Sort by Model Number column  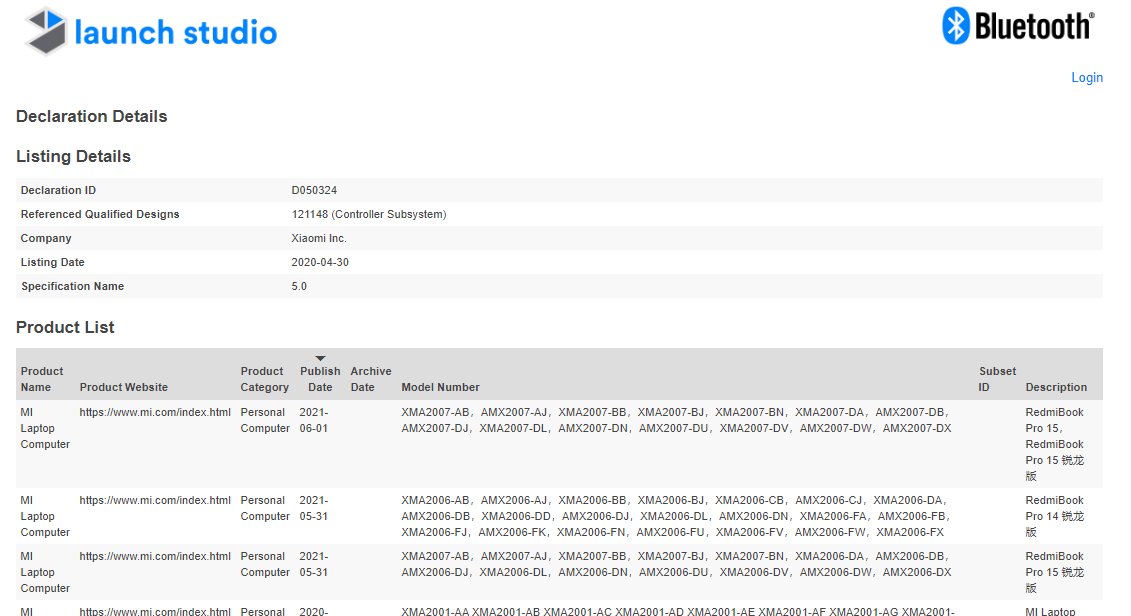pyautogui.click(x=440, y=387)
